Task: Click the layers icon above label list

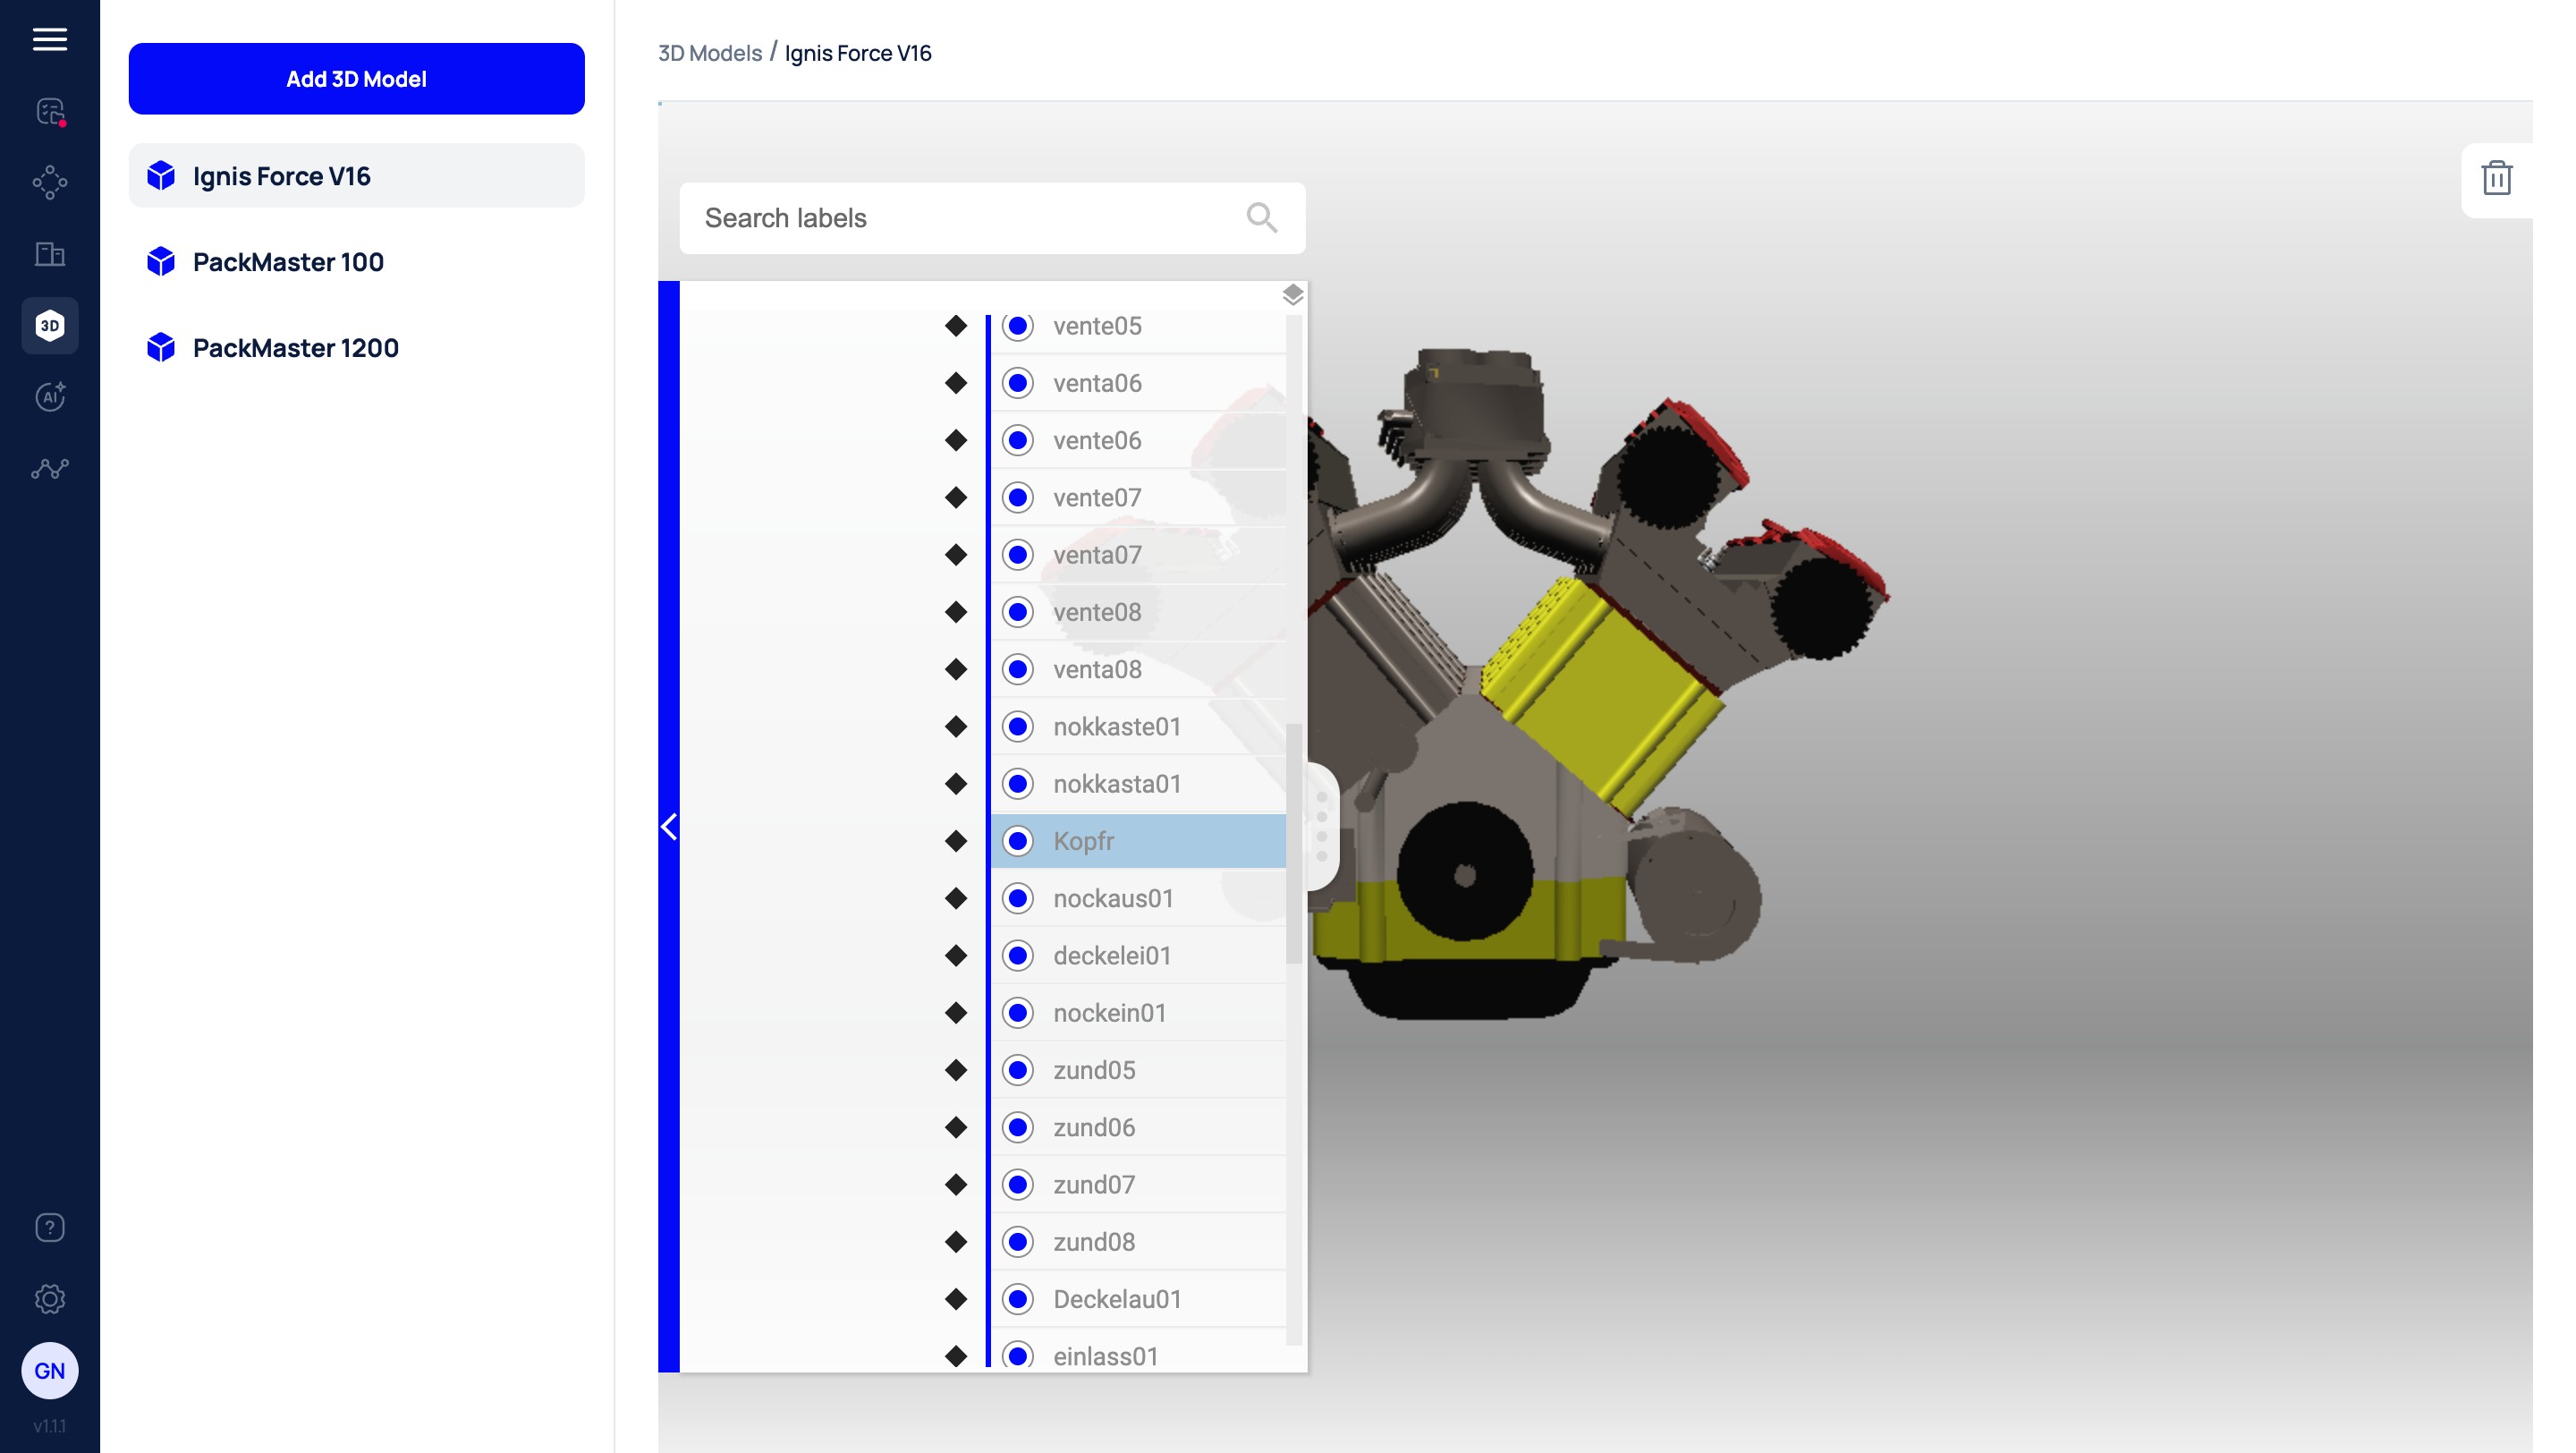Action: pyautogui.click(x=1292, y=294)
